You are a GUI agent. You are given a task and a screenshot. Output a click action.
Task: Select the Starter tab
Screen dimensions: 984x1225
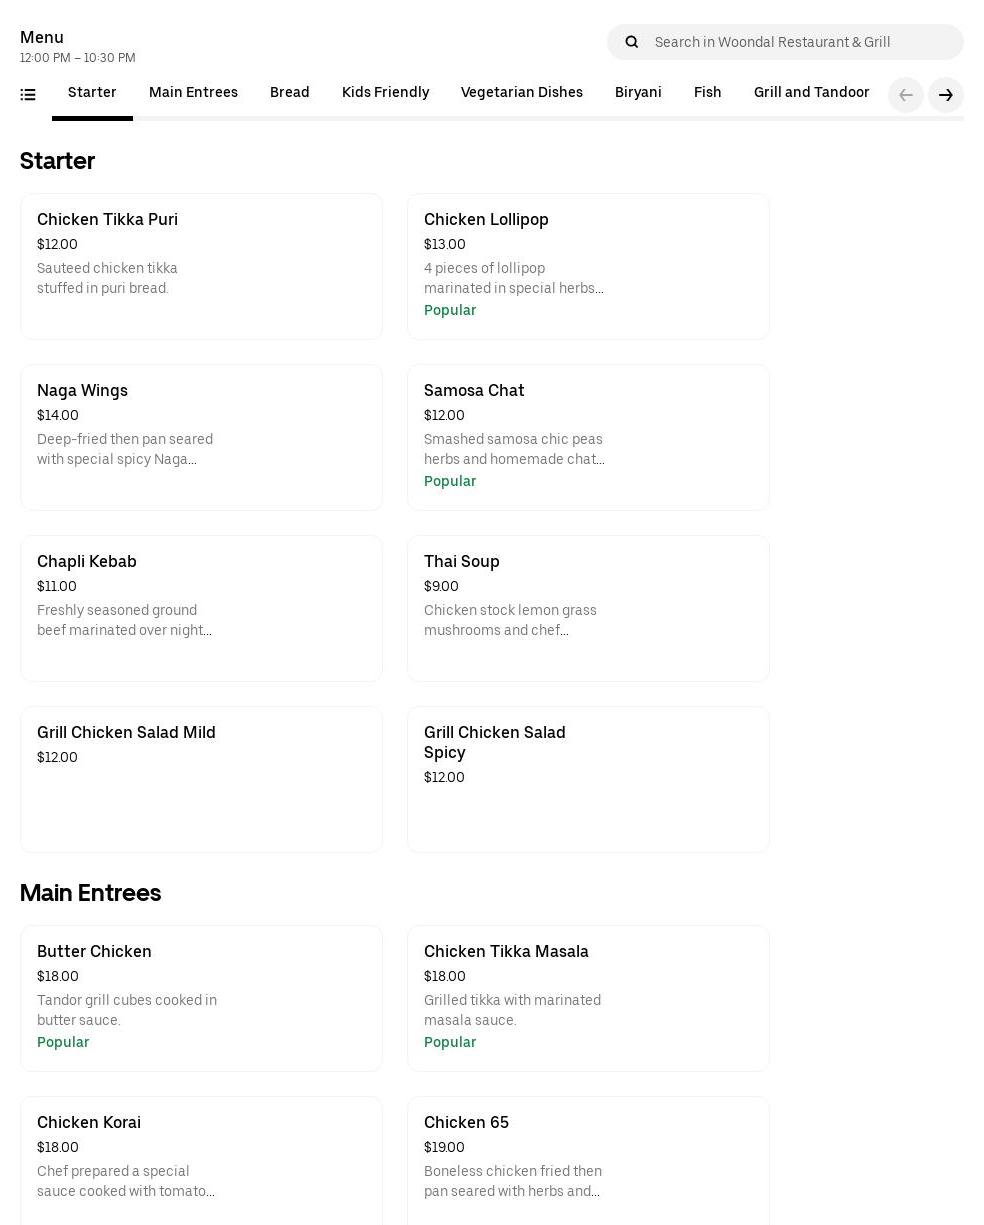tap(92, 93)
